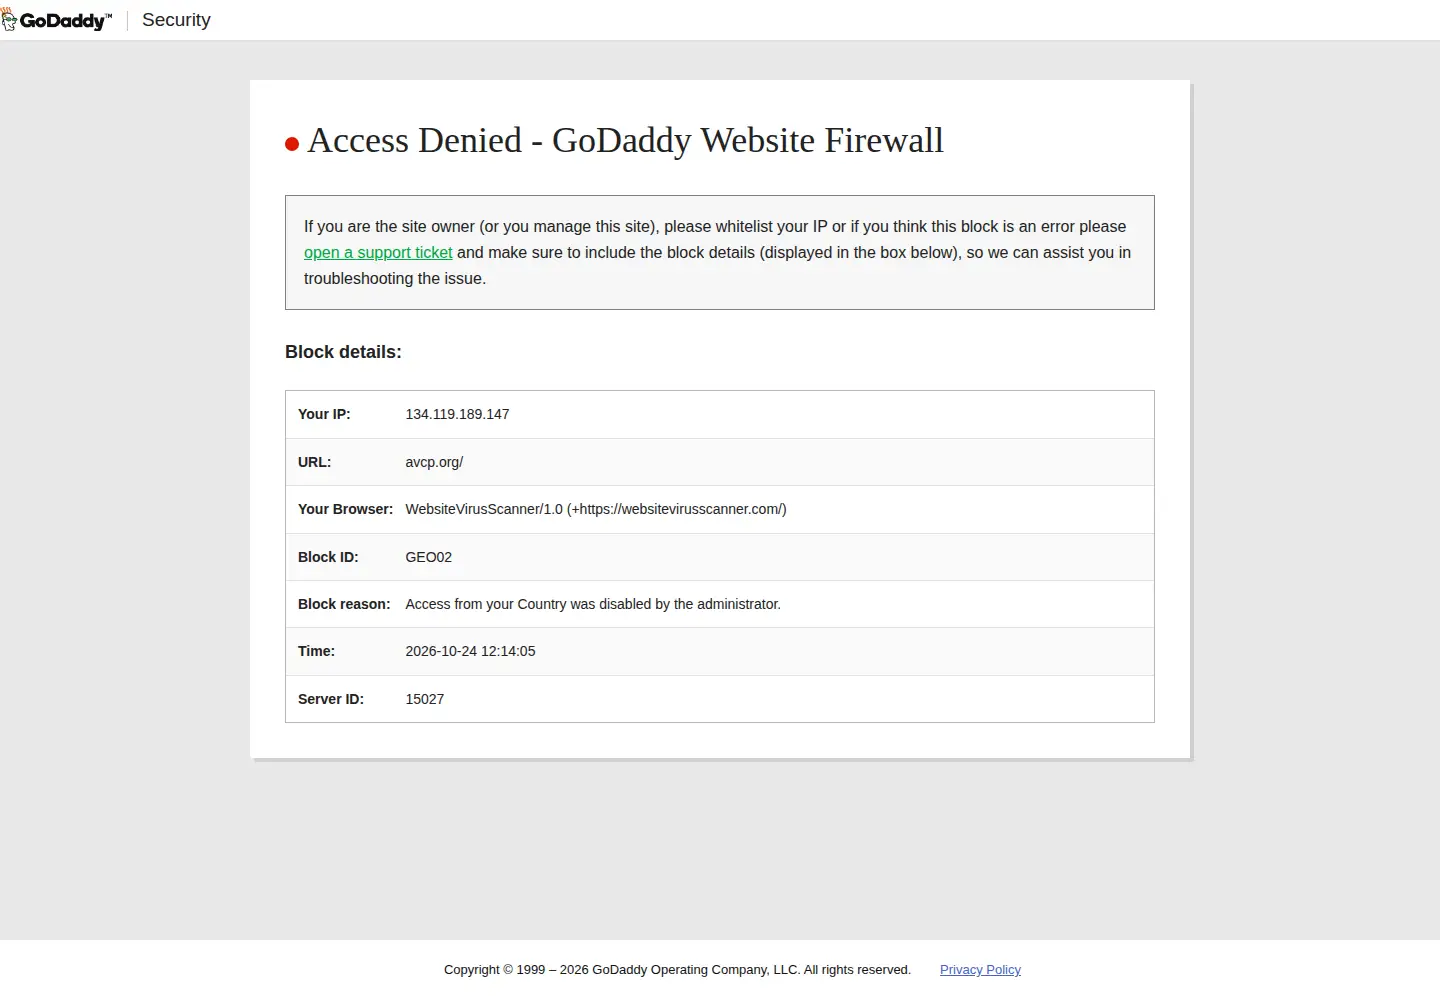The image size is (1440, 1000).
Task: Open the Privacy Policy link
Action: click(x=980, y=969)
